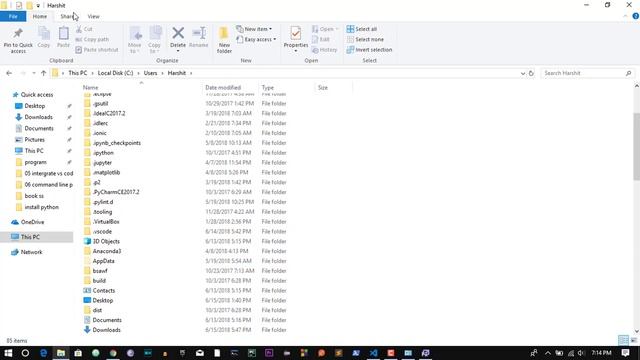Viewport: 640px width, 360px height.
Task: Click Local Disk (C:) in address path
Action: click(116, 73)
